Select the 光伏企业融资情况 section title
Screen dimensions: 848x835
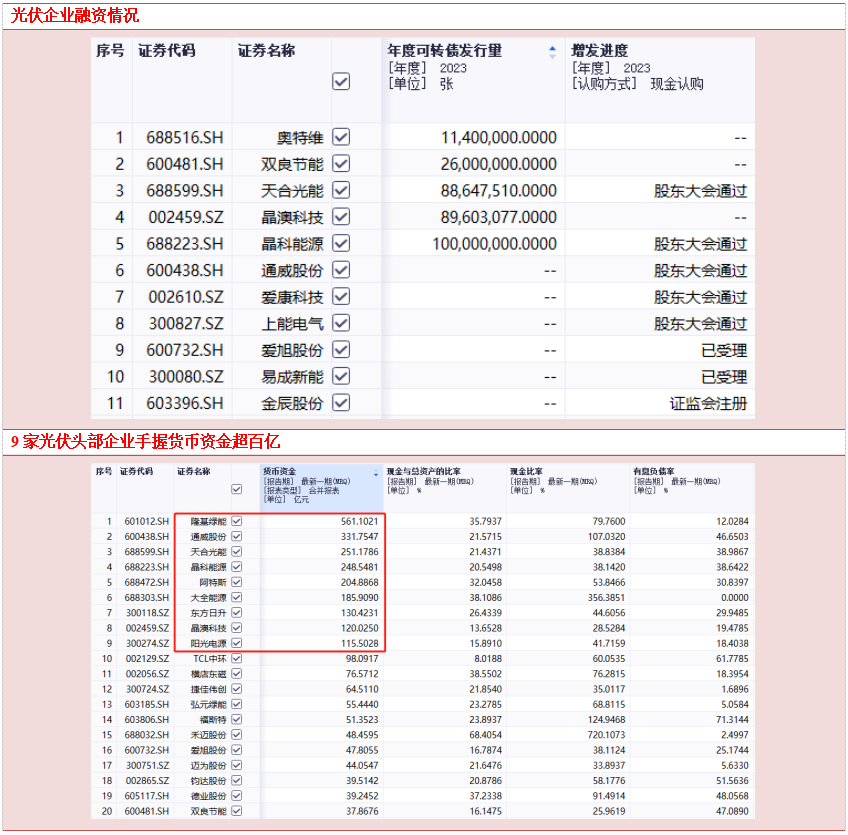pos(75,15)
